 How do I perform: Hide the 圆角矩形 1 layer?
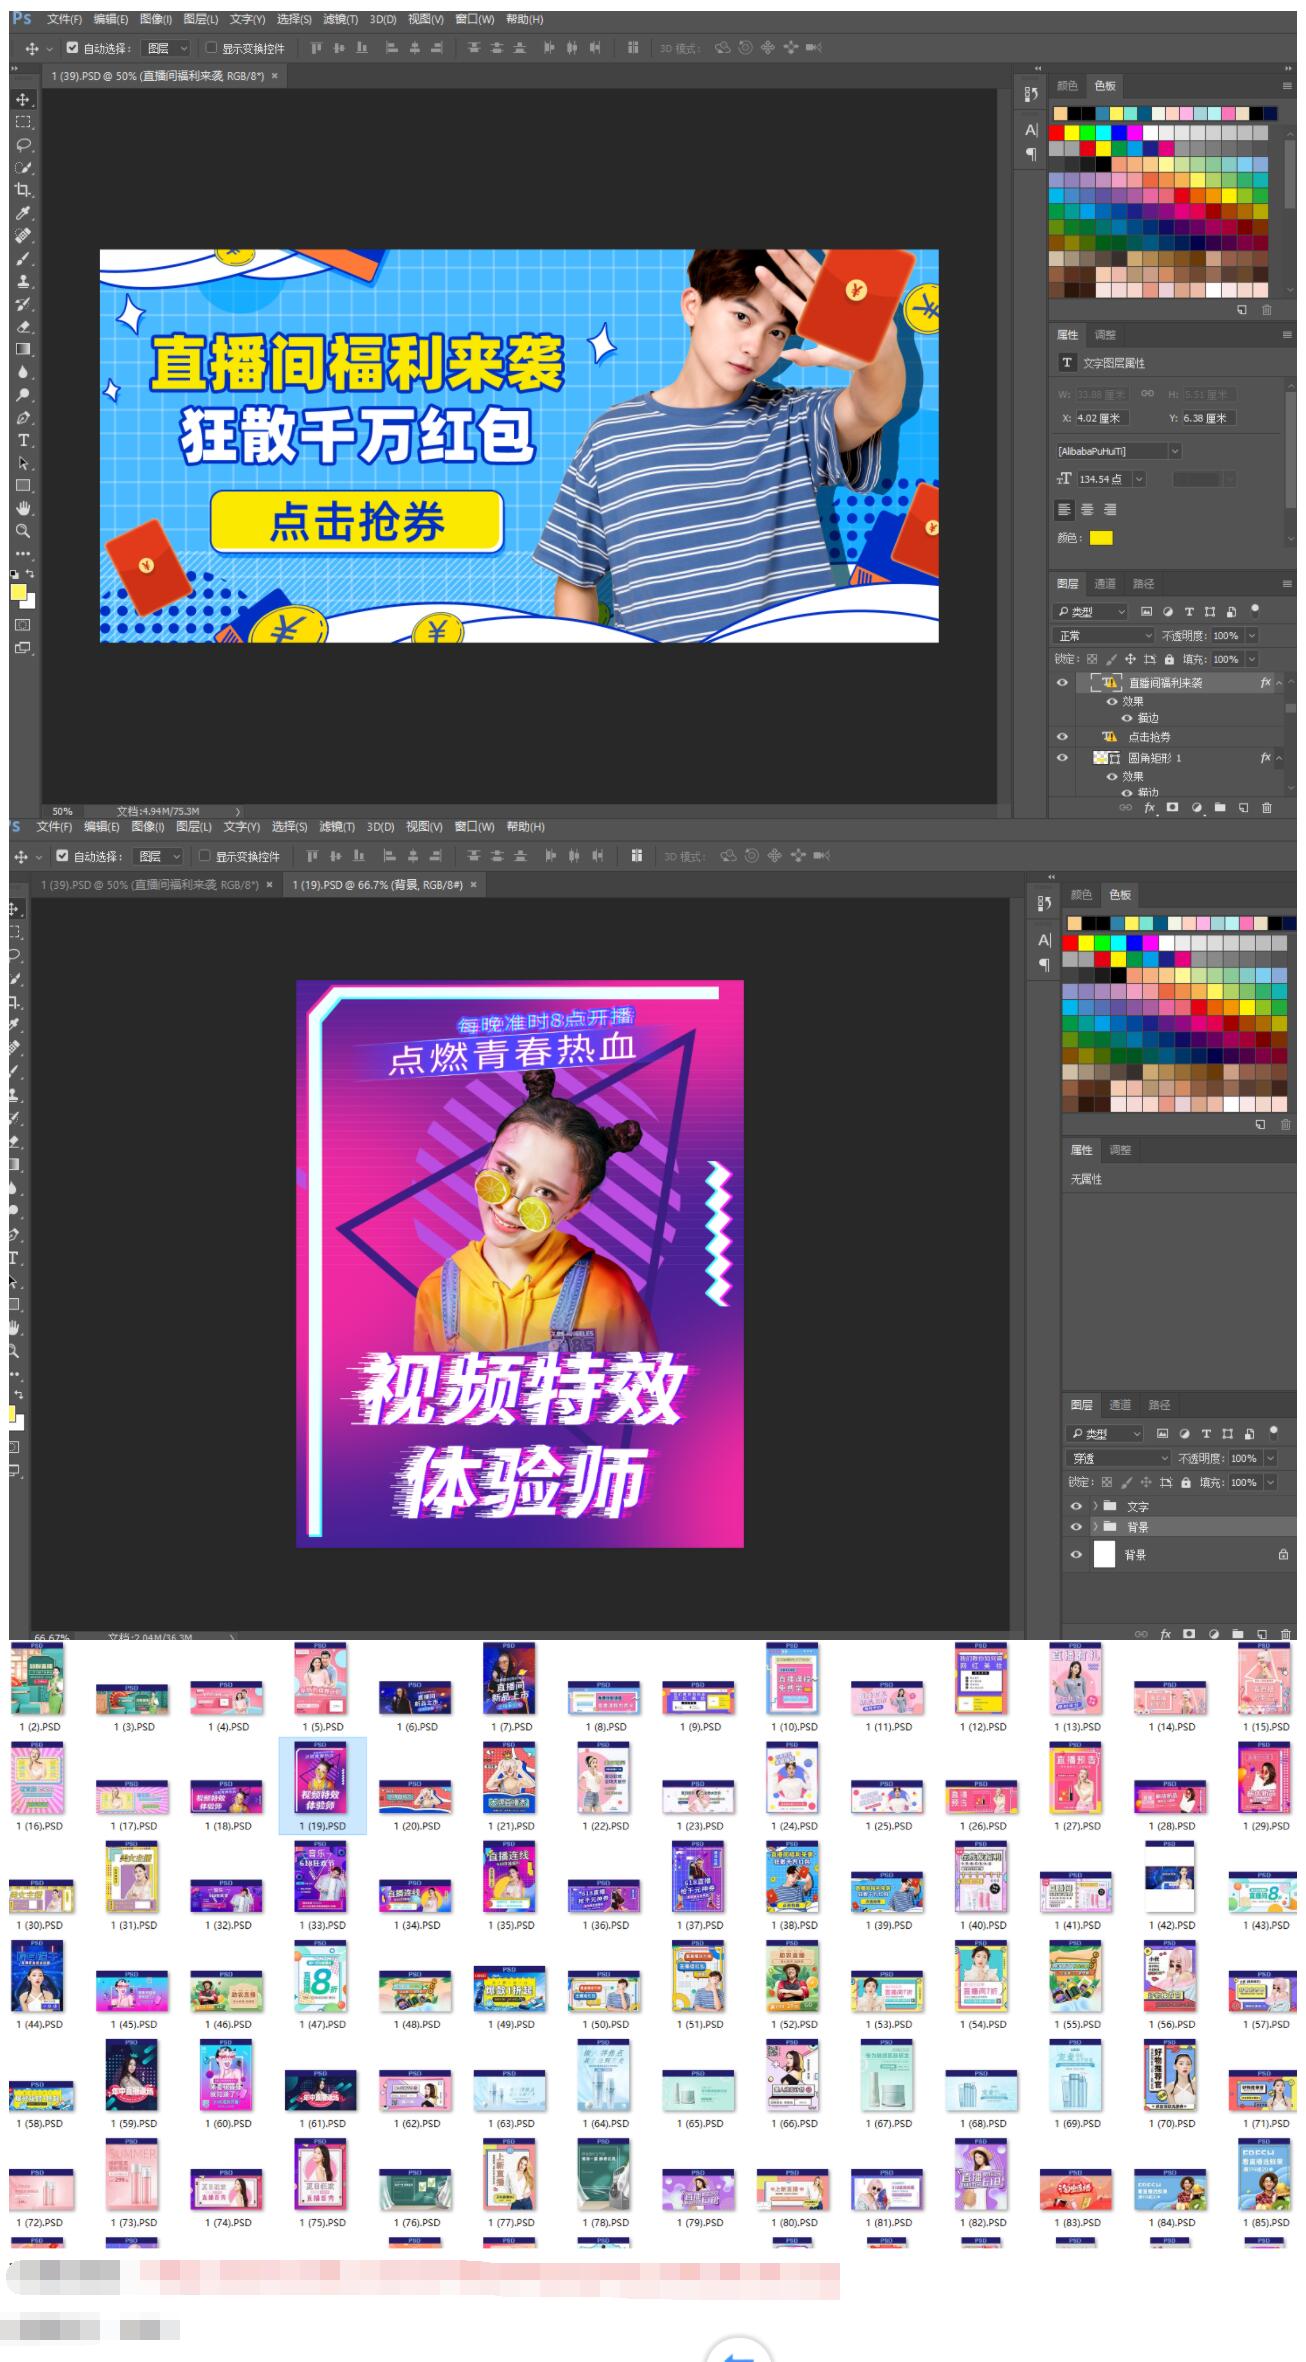pyautogui.click(x=1062, y=758)
